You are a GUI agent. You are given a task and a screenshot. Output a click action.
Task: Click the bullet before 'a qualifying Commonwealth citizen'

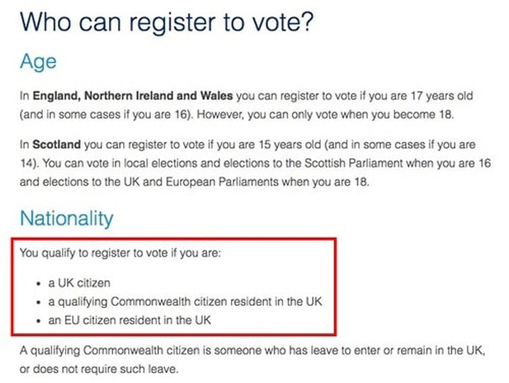pos(39,303)
